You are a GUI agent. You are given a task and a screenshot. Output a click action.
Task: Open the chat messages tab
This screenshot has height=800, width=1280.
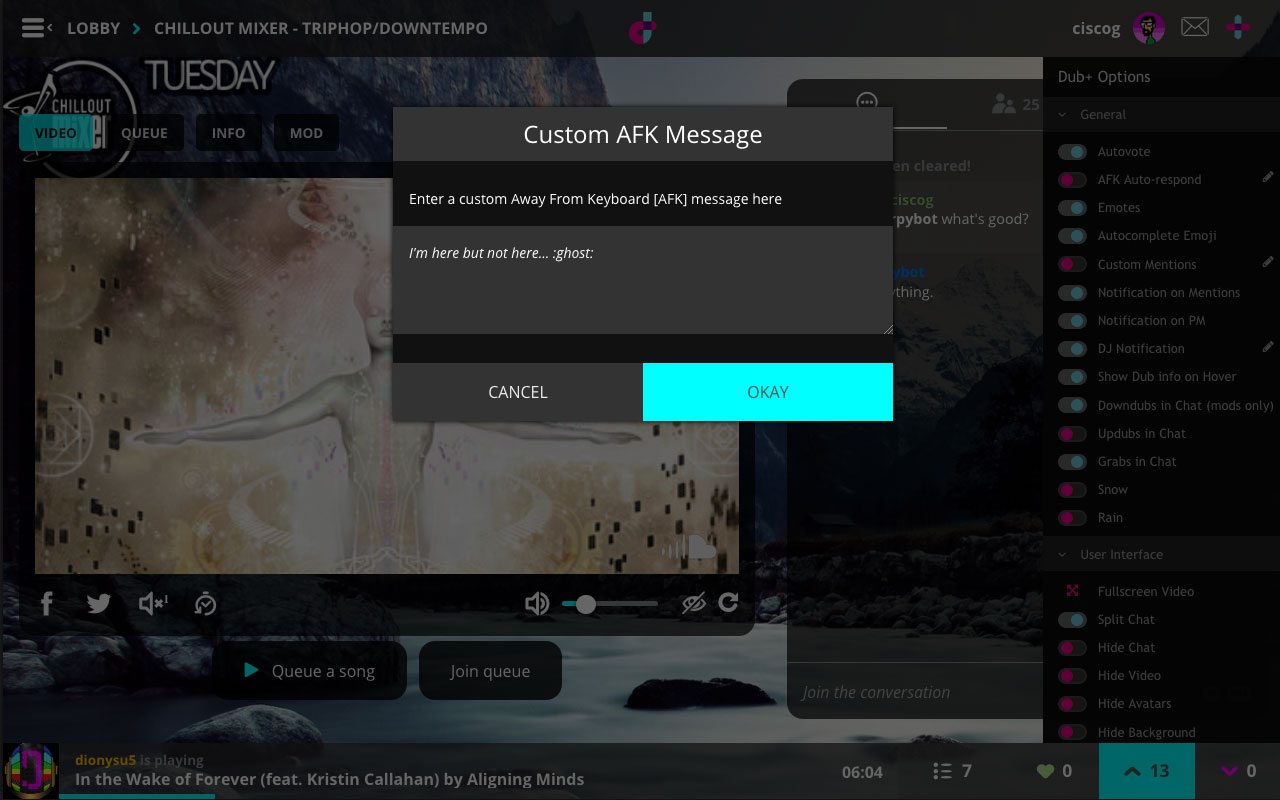(x=867, y=103)
